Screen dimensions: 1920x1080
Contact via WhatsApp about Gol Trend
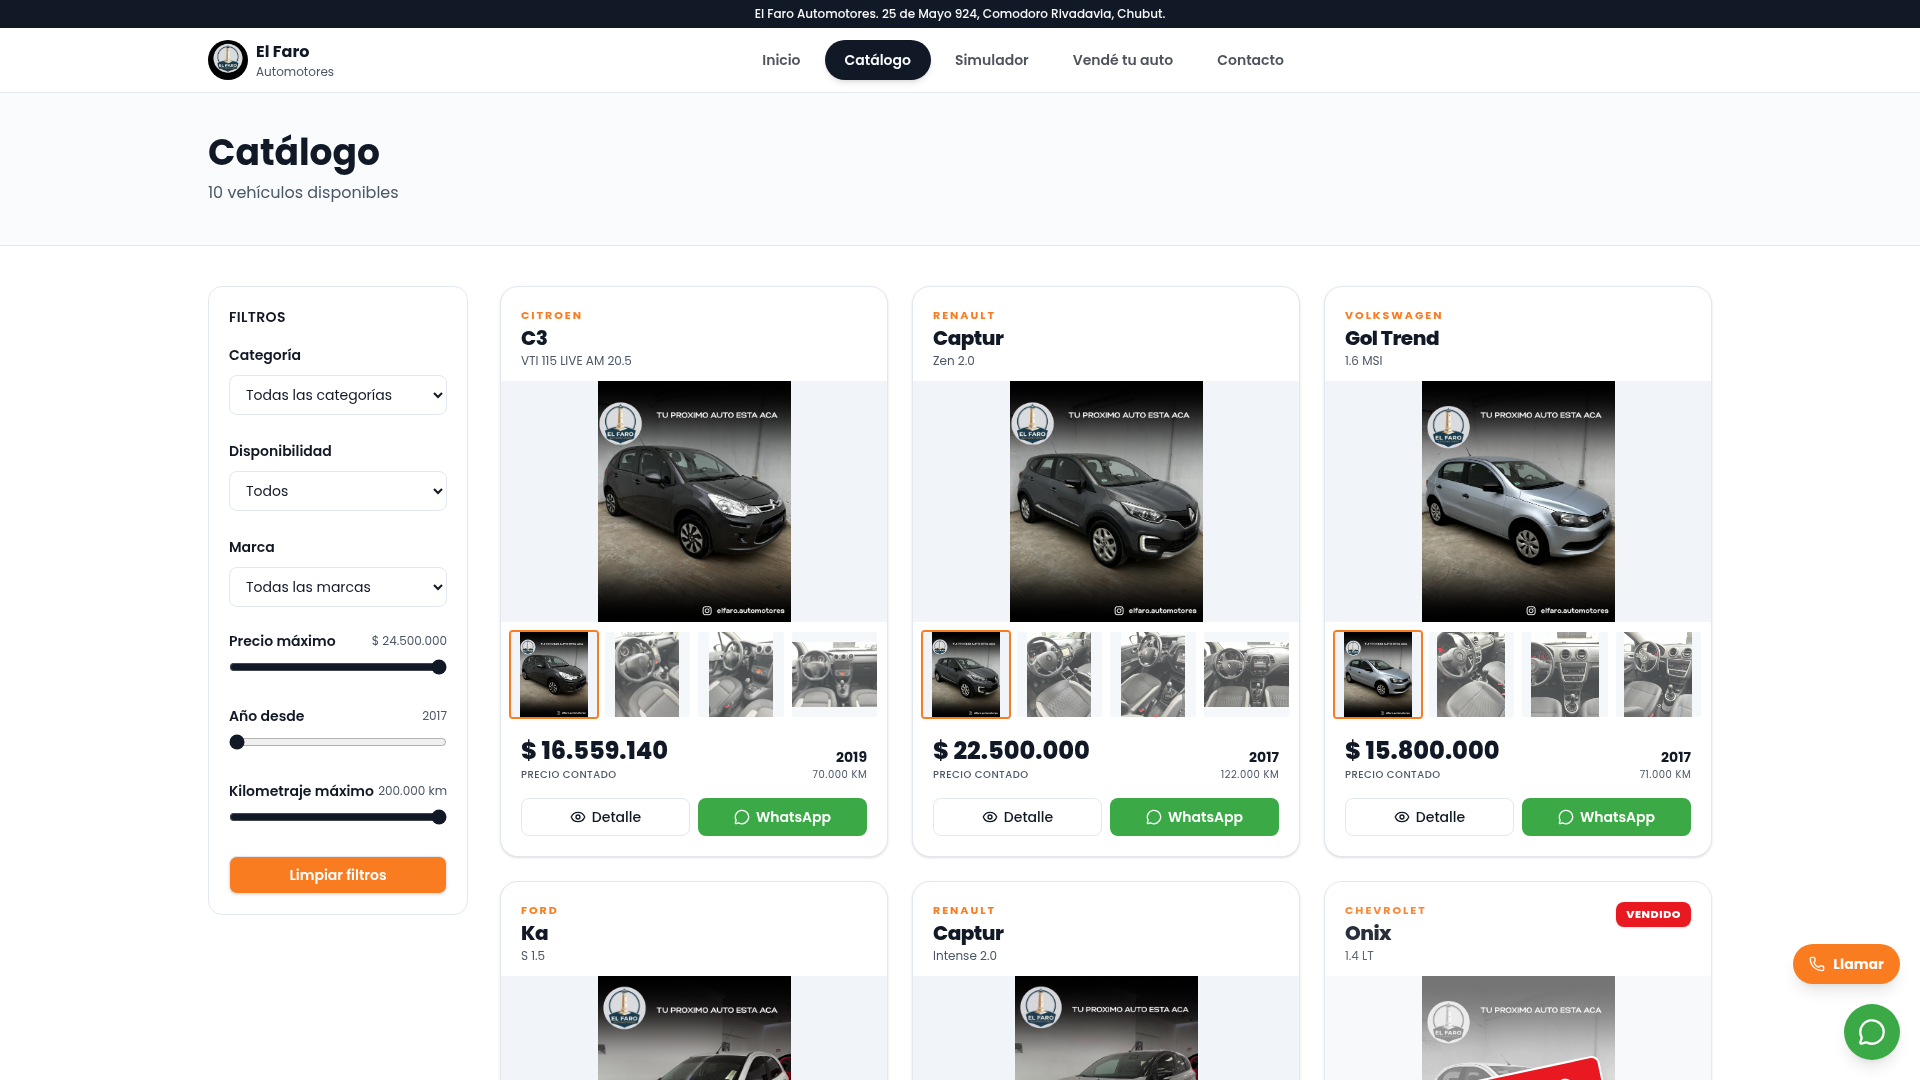[x=1606, y=817]
